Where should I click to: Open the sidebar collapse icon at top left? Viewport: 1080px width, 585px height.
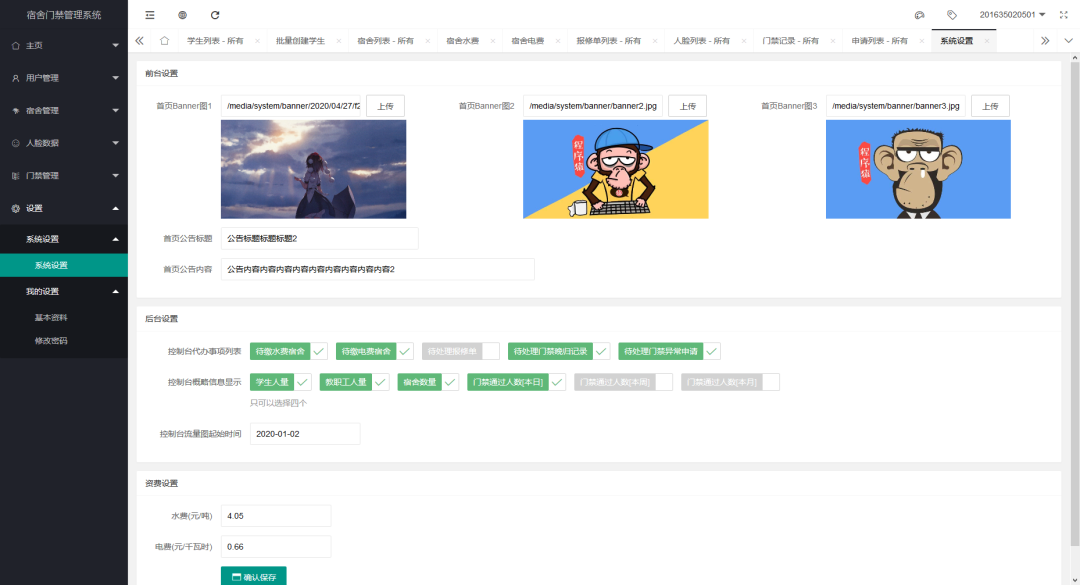(150, 15)
